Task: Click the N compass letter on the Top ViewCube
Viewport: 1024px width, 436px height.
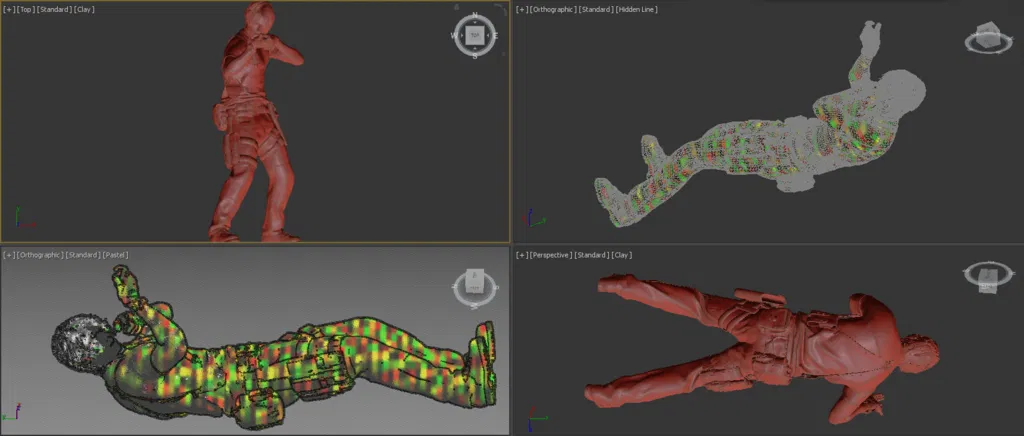Action: [475, 16]
